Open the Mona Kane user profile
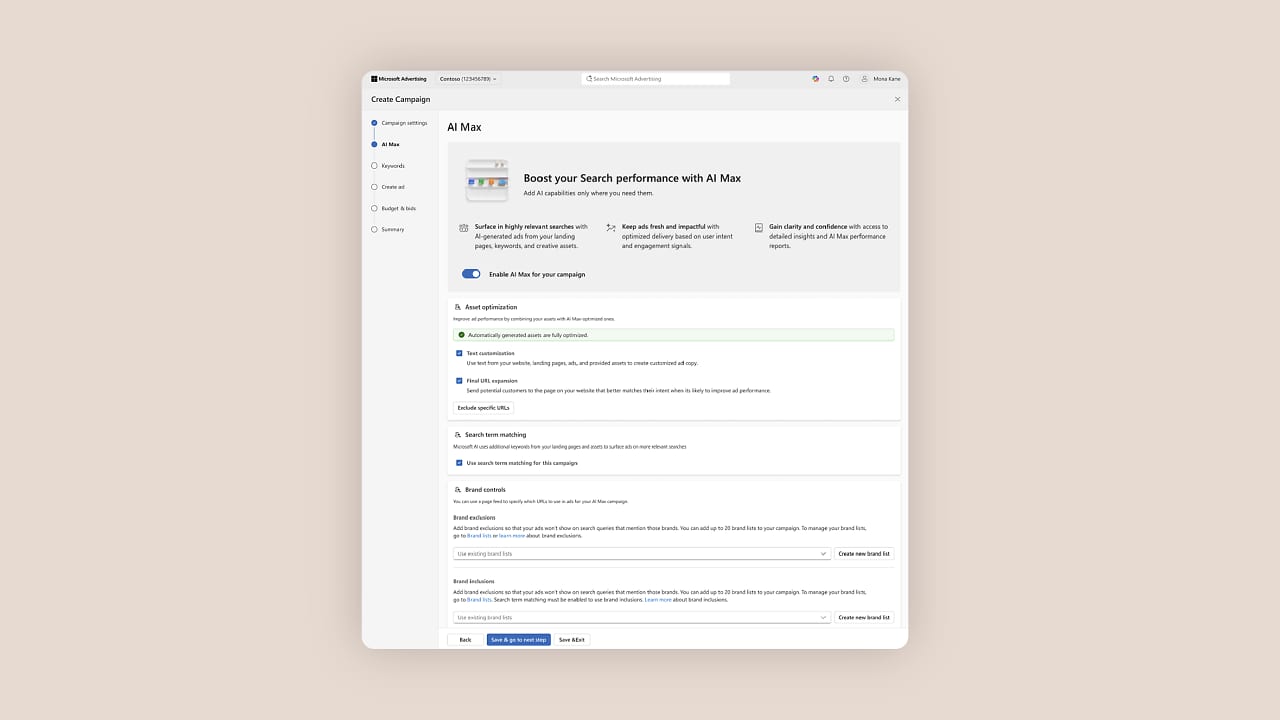This screenshot has height=720, width=1280. pos(880,79)
